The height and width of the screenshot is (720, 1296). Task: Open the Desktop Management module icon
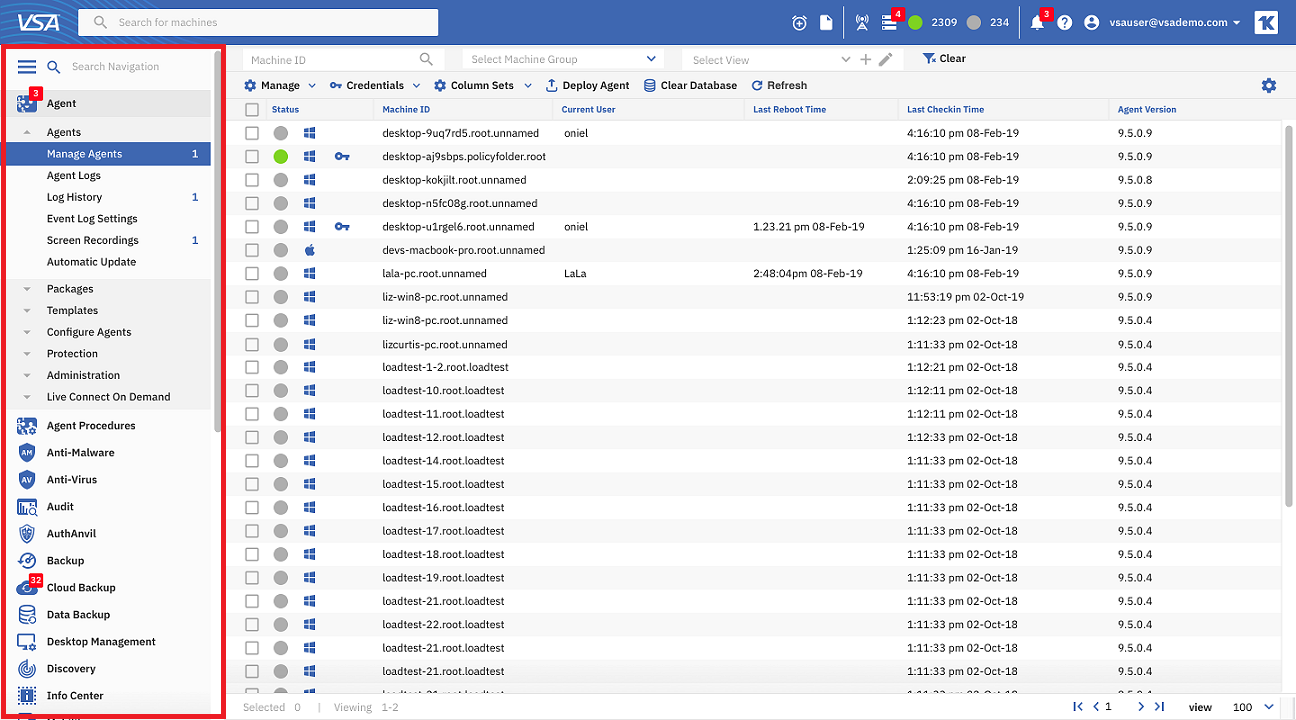27,642
